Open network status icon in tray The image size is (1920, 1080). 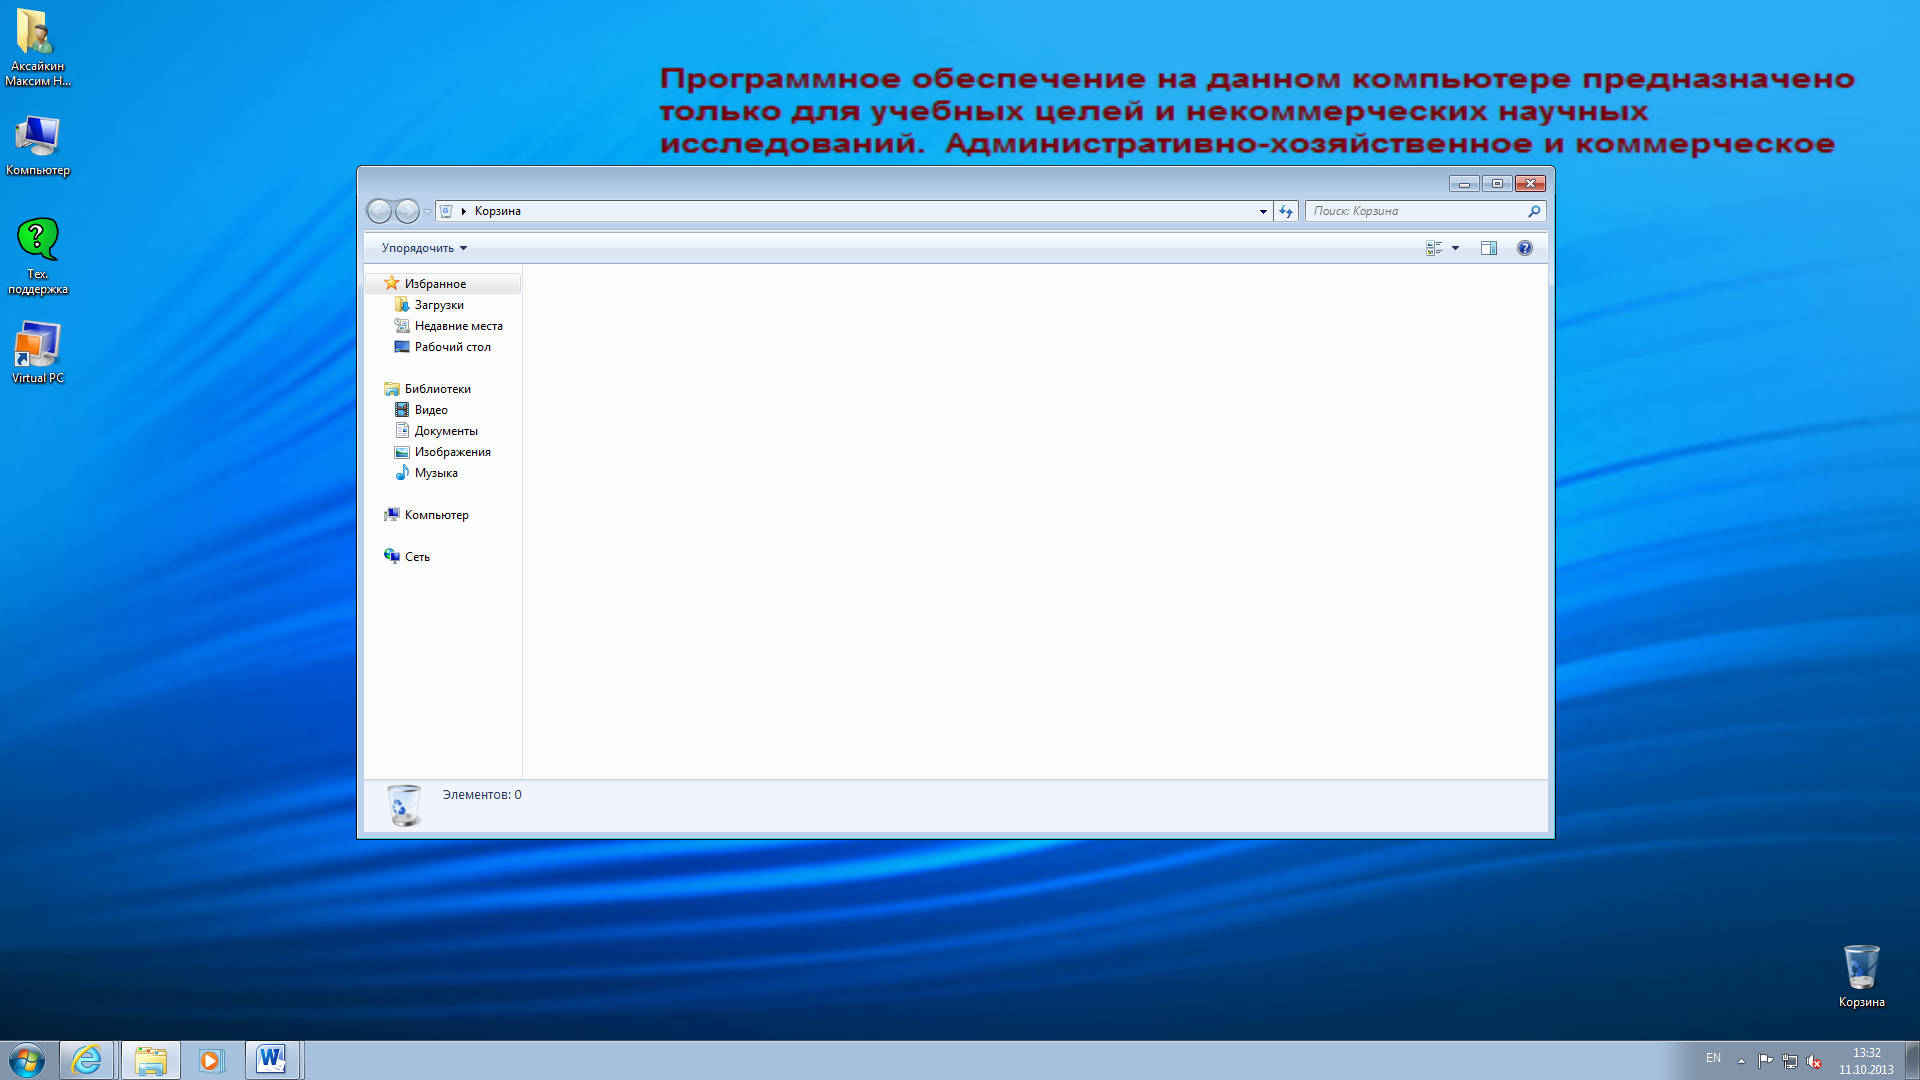pos(1790,1061)
